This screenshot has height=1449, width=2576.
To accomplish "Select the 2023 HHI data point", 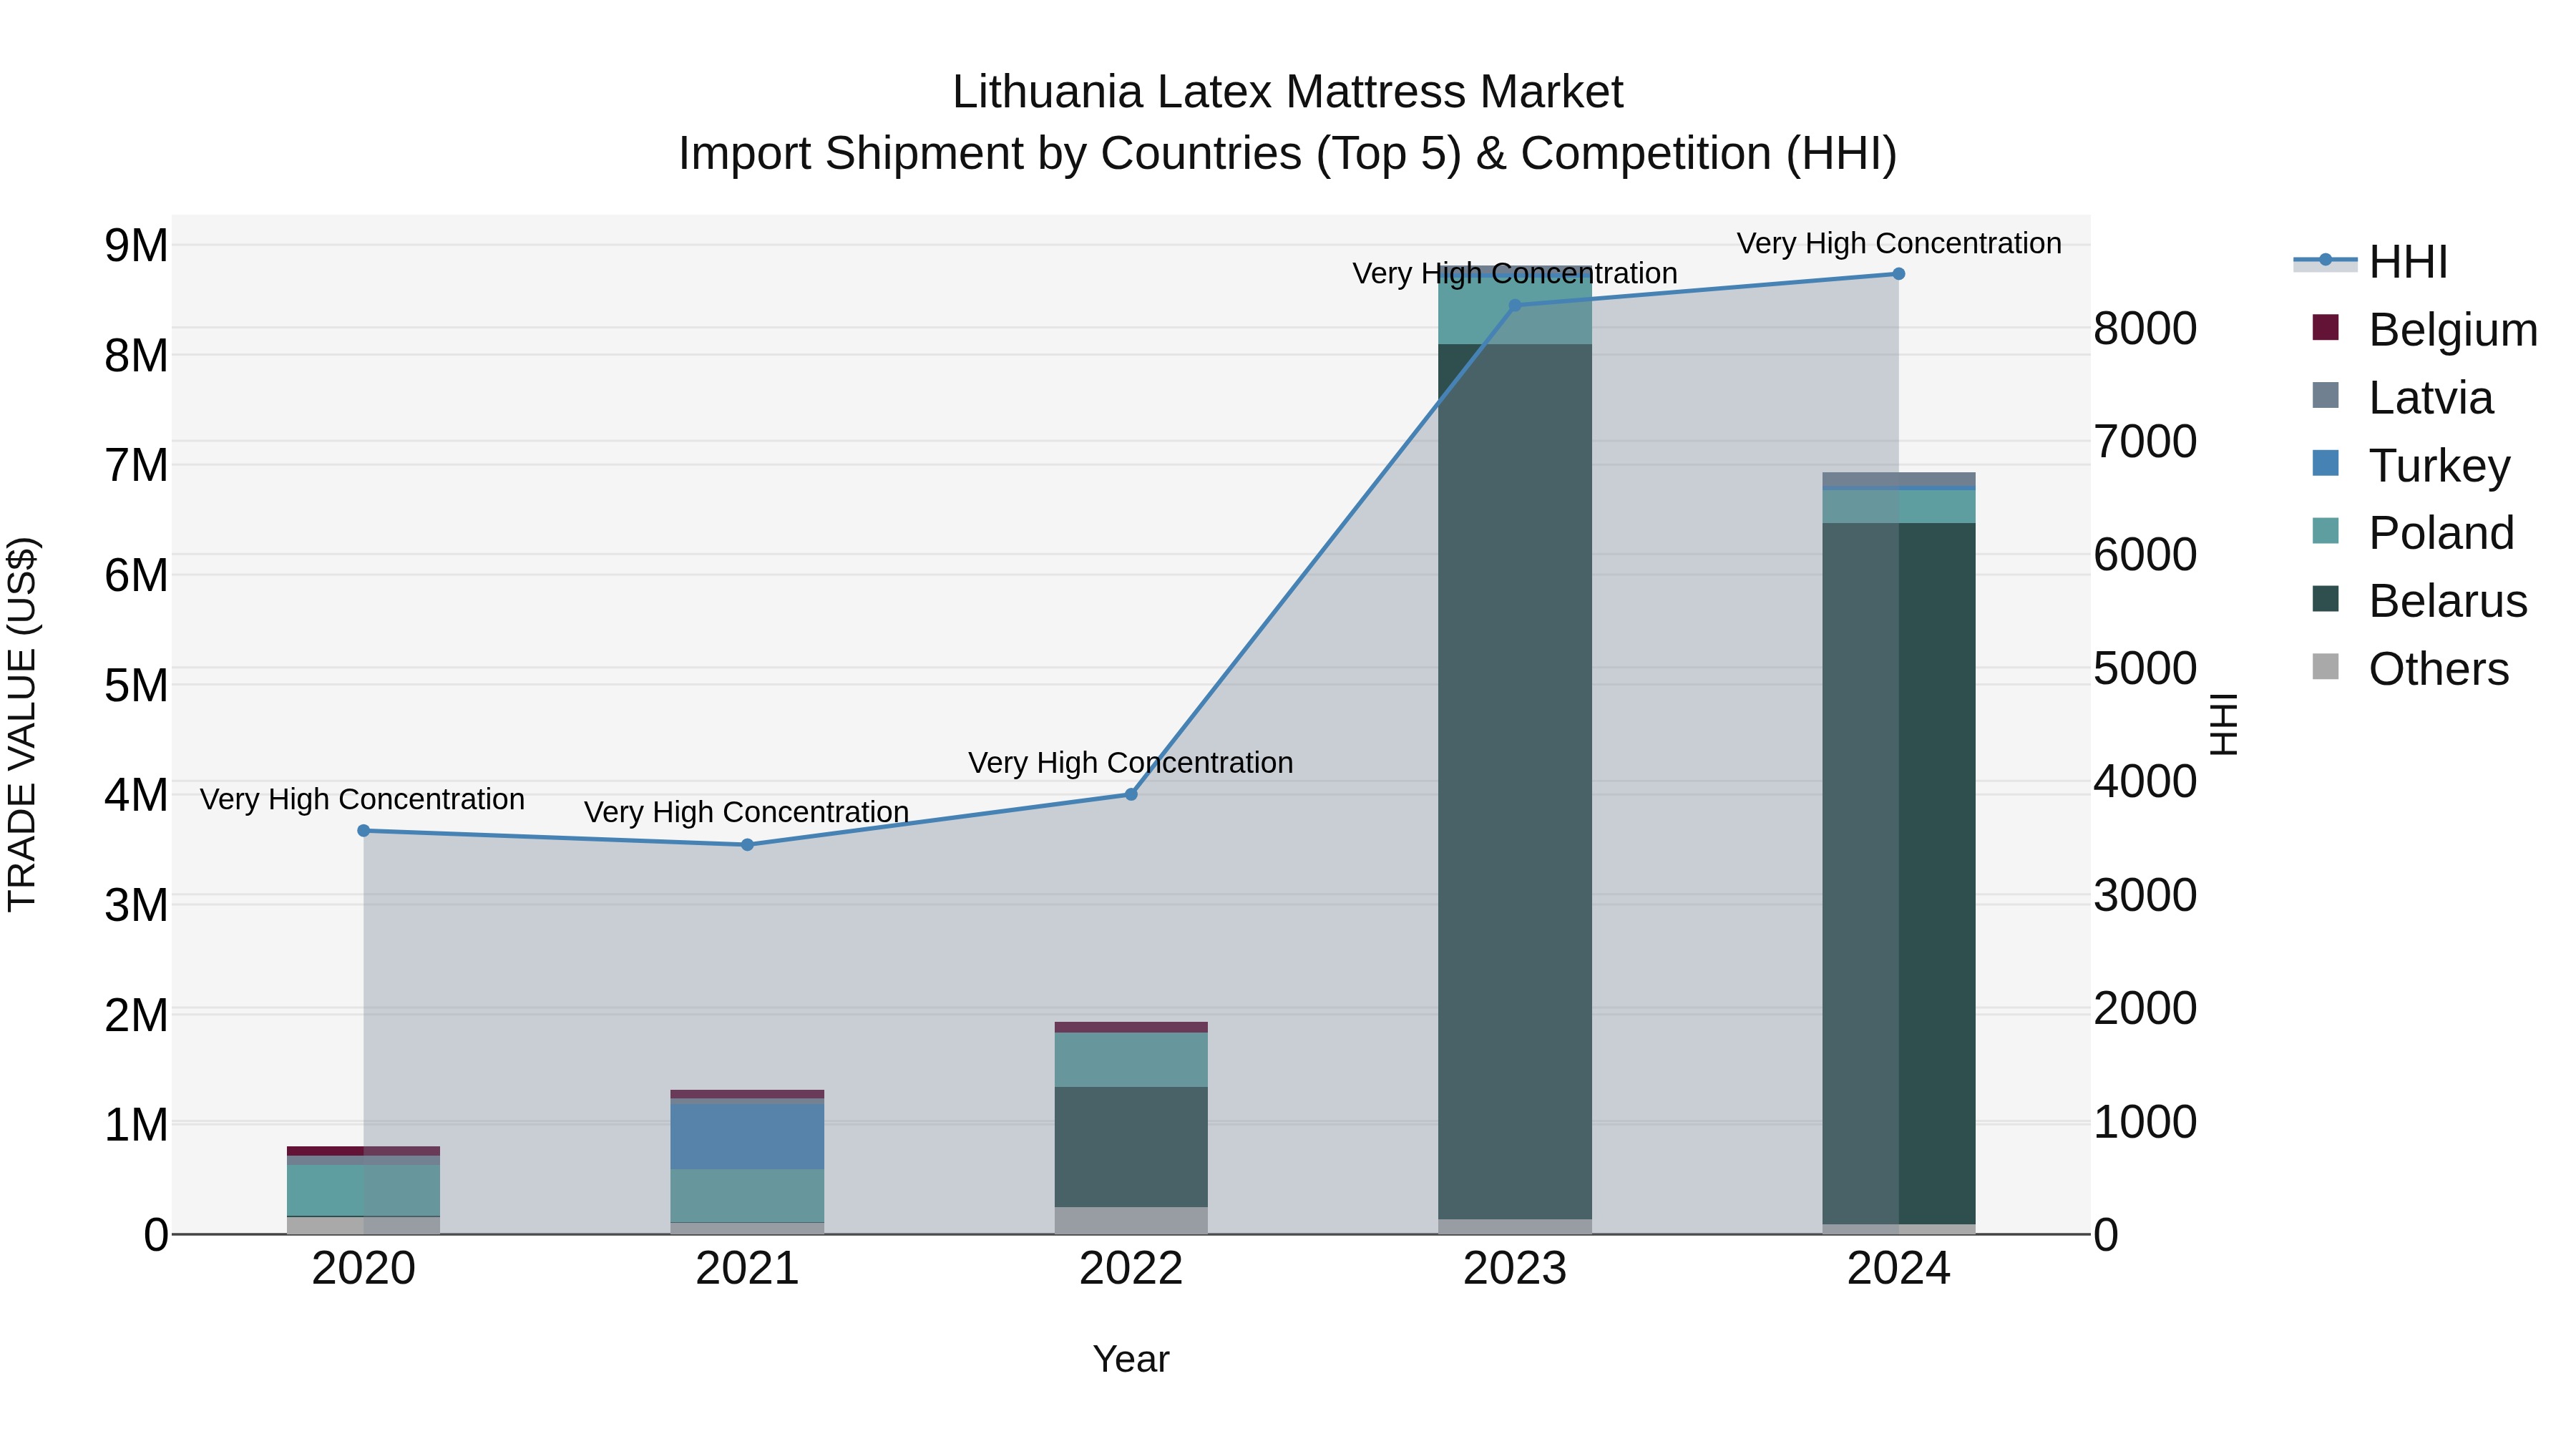I will coord(1515,306).
